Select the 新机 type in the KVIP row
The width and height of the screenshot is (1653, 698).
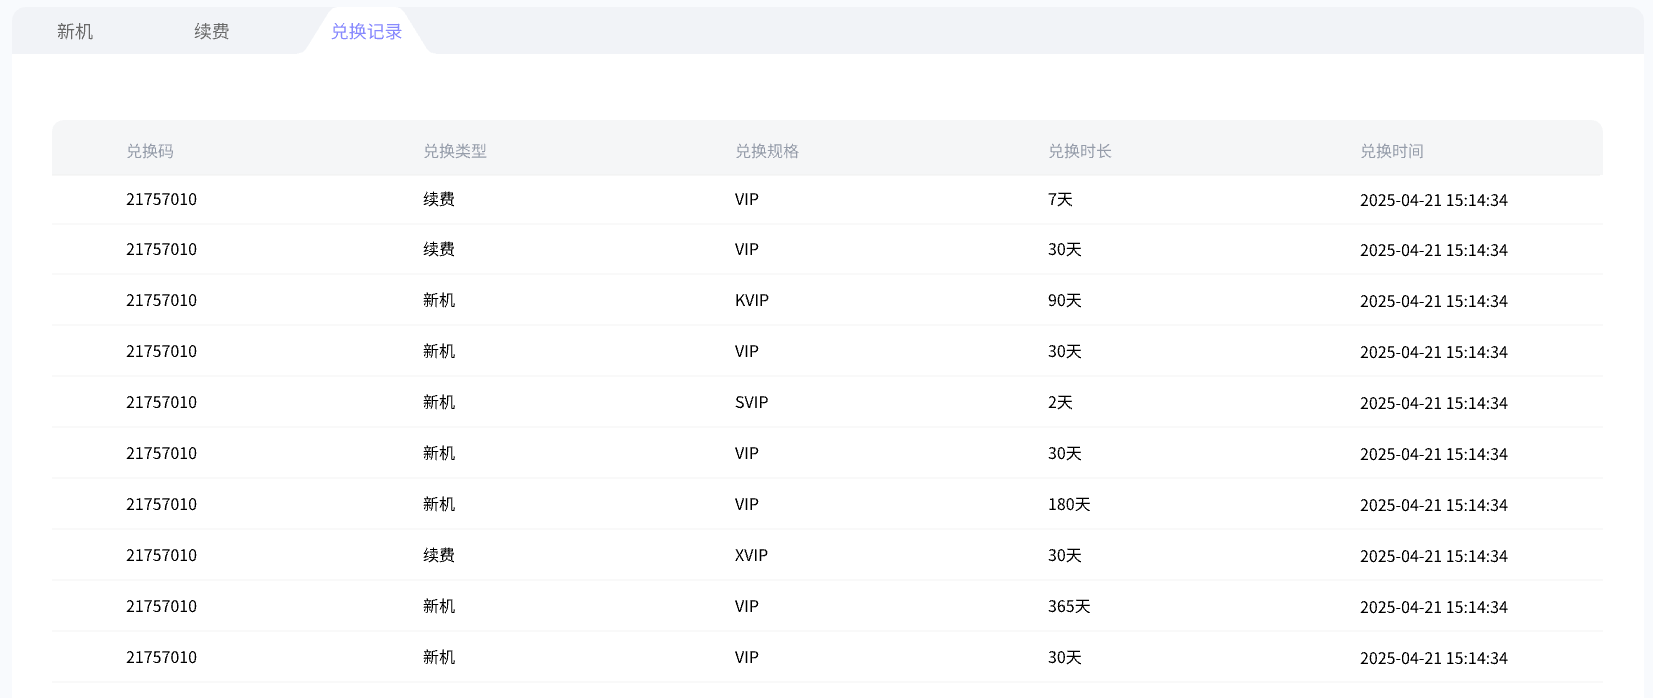[x=439, y=301]
